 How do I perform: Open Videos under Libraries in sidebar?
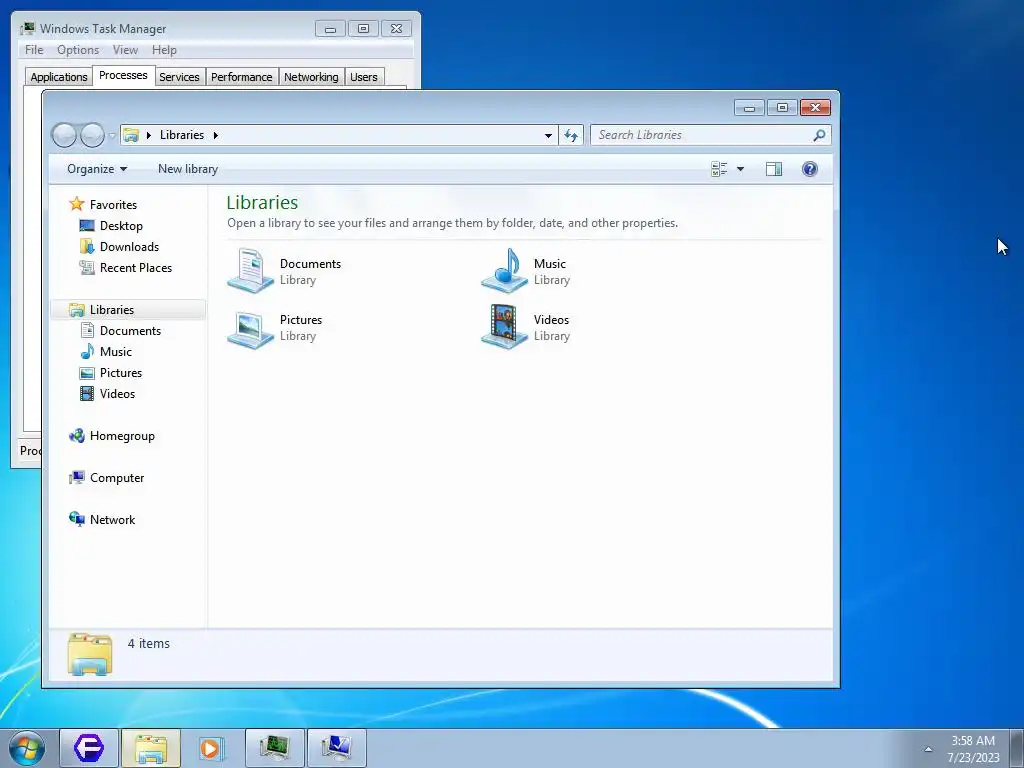[118, 394]
